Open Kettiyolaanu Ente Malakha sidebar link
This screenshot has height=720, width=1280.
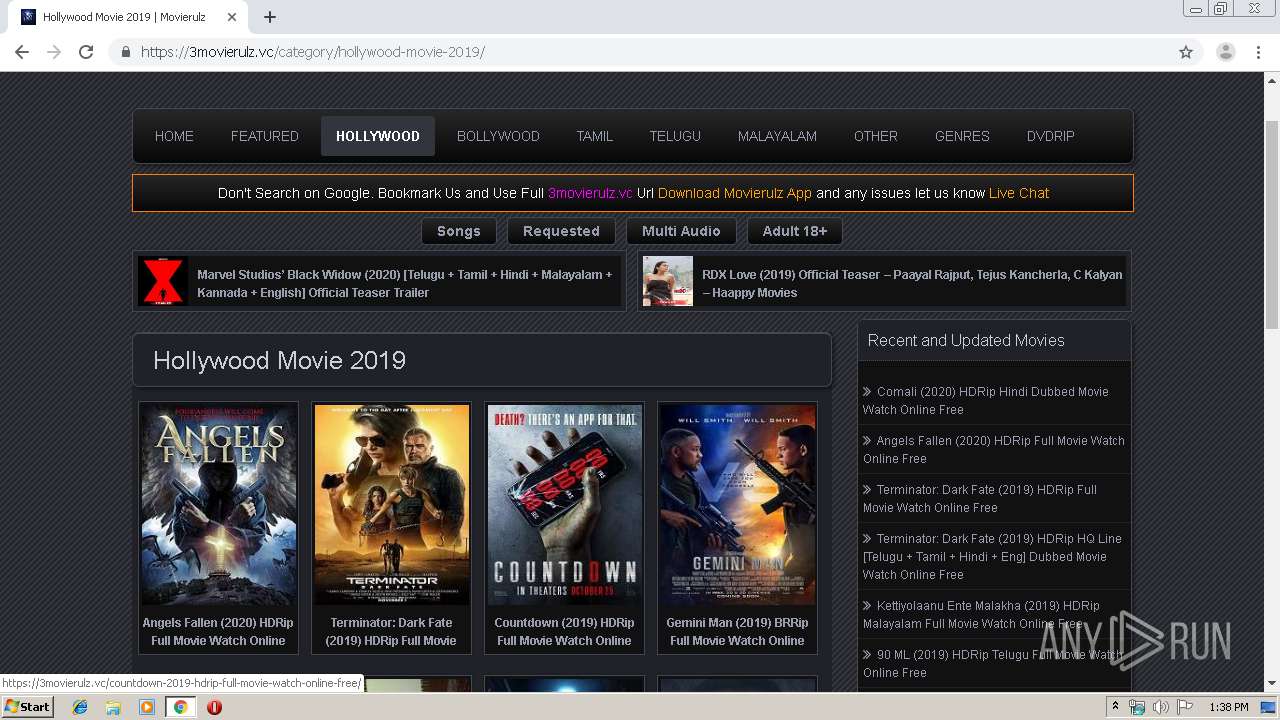click(982, 614)
